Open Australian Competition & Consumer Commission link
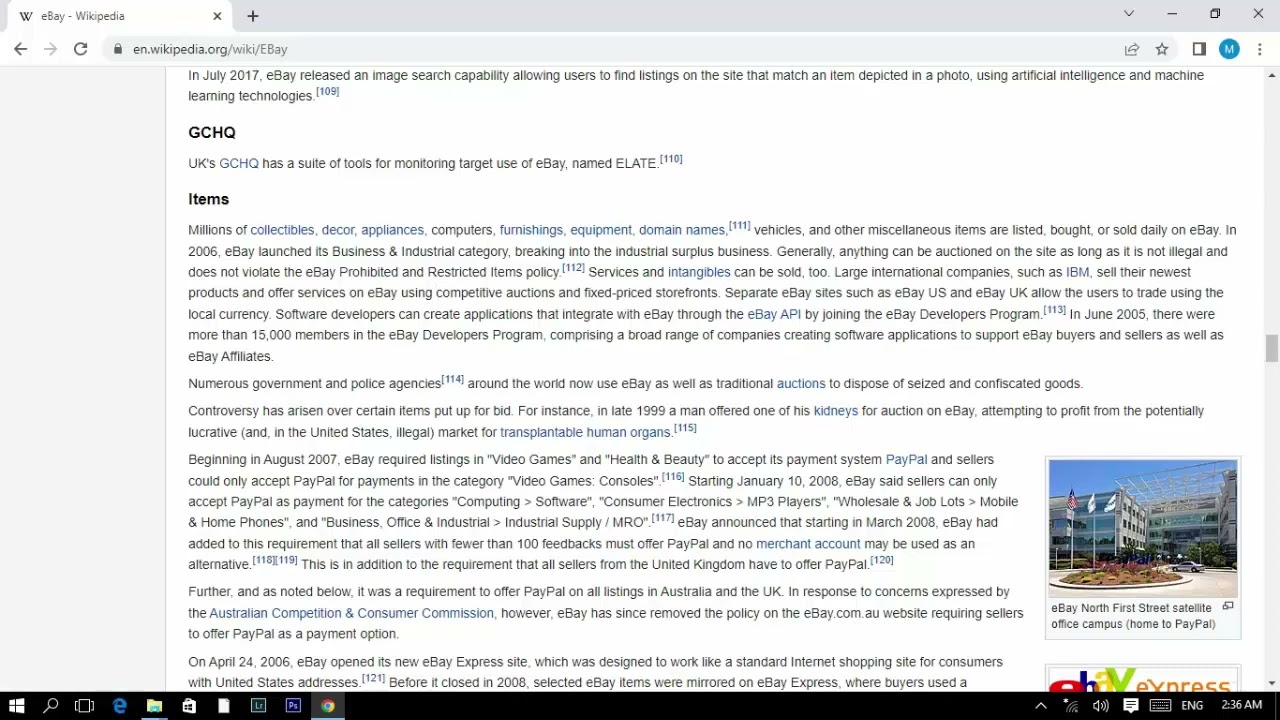 coord(351,613)
